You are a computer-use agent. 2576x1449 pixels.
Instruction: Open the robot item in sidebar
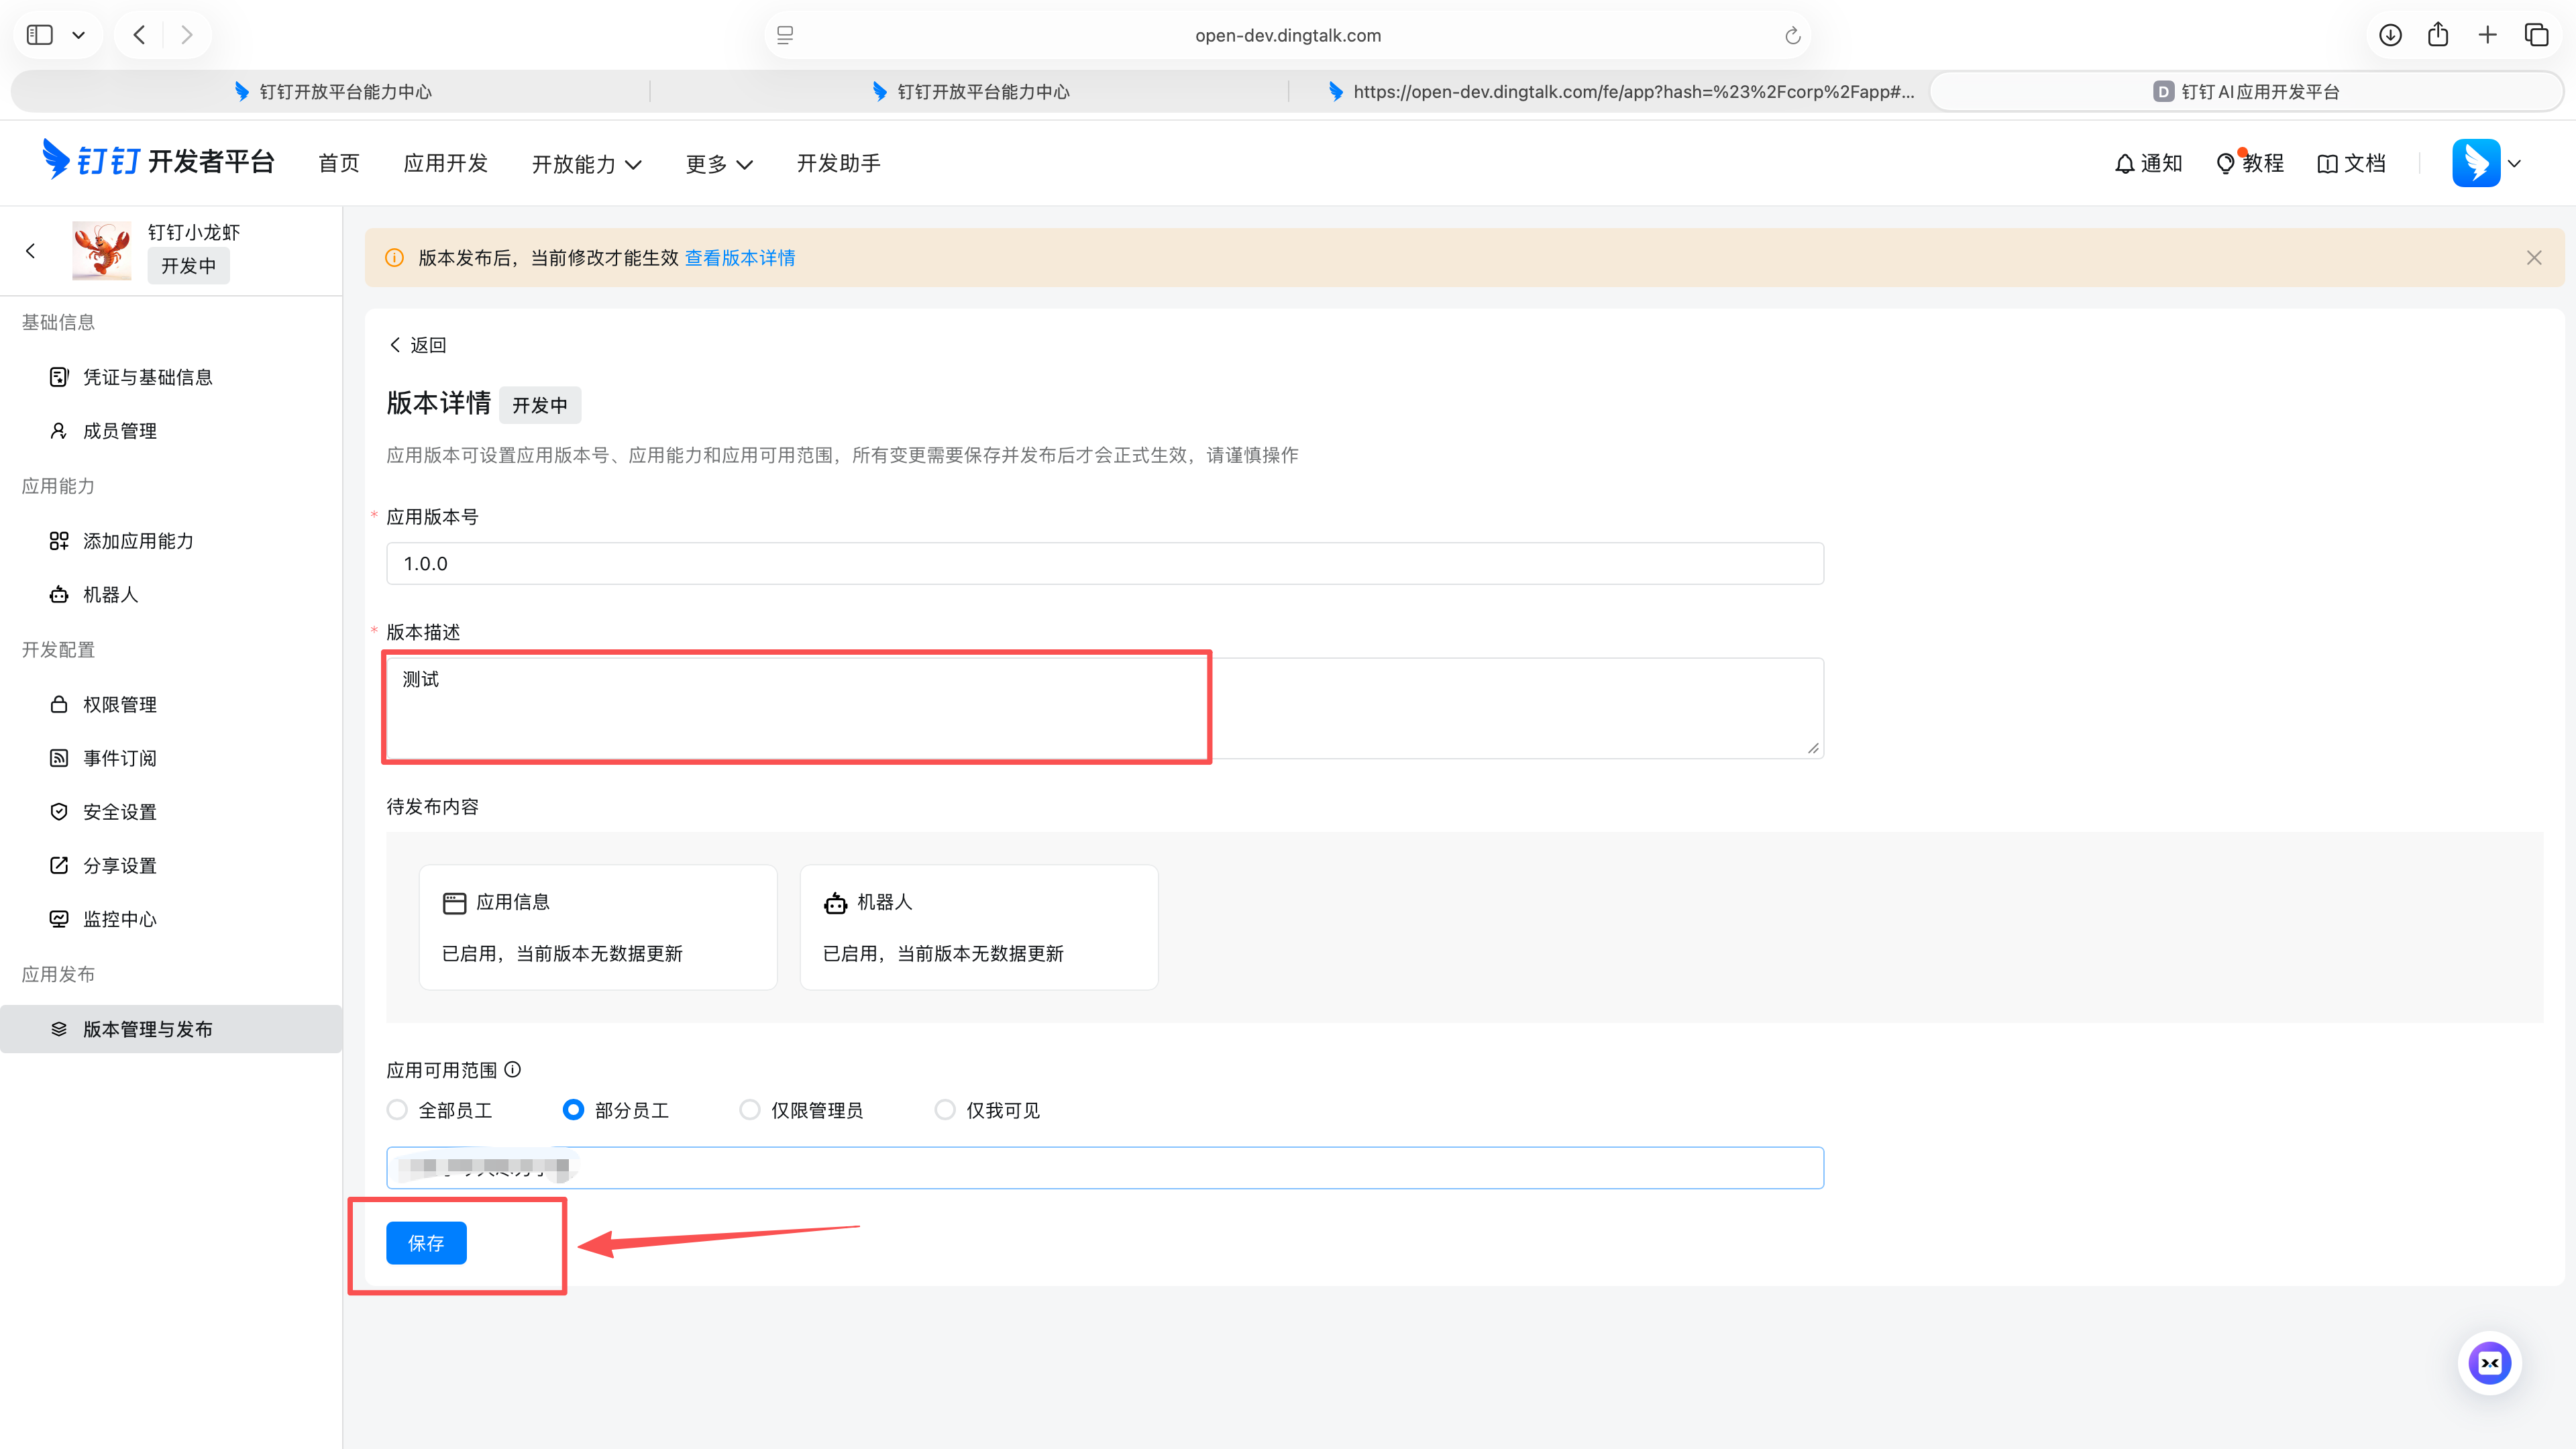tap(110, 595)
